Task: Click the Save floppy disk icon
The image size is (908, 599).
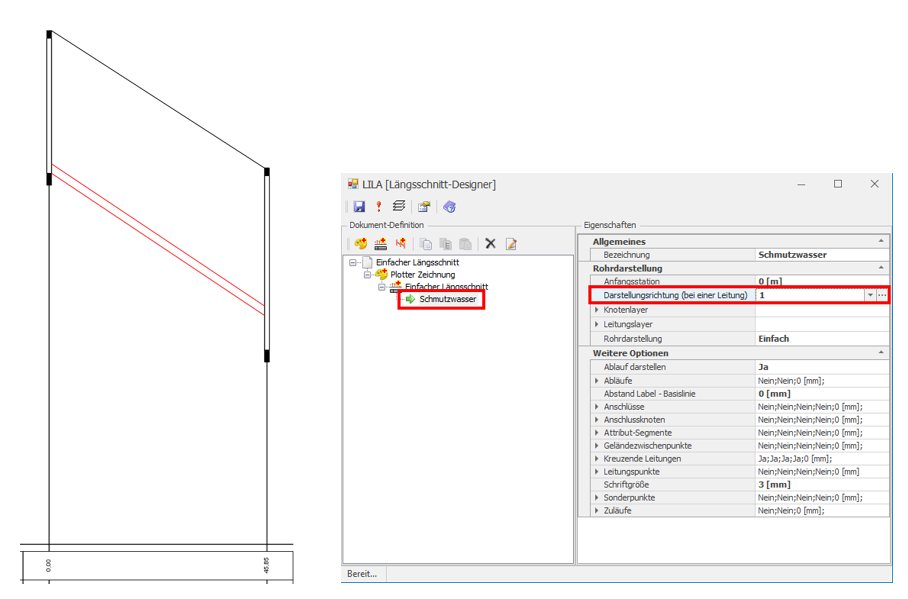Action: coord(359,207)
